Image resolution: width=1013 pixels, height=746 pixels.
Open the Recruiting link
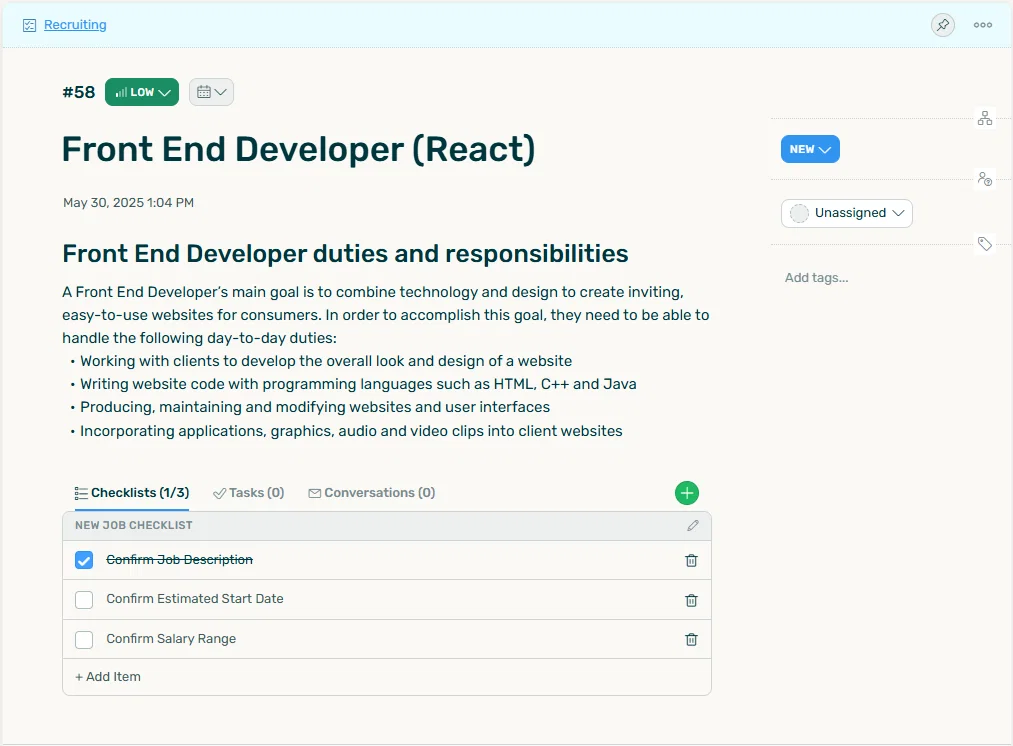75,25
